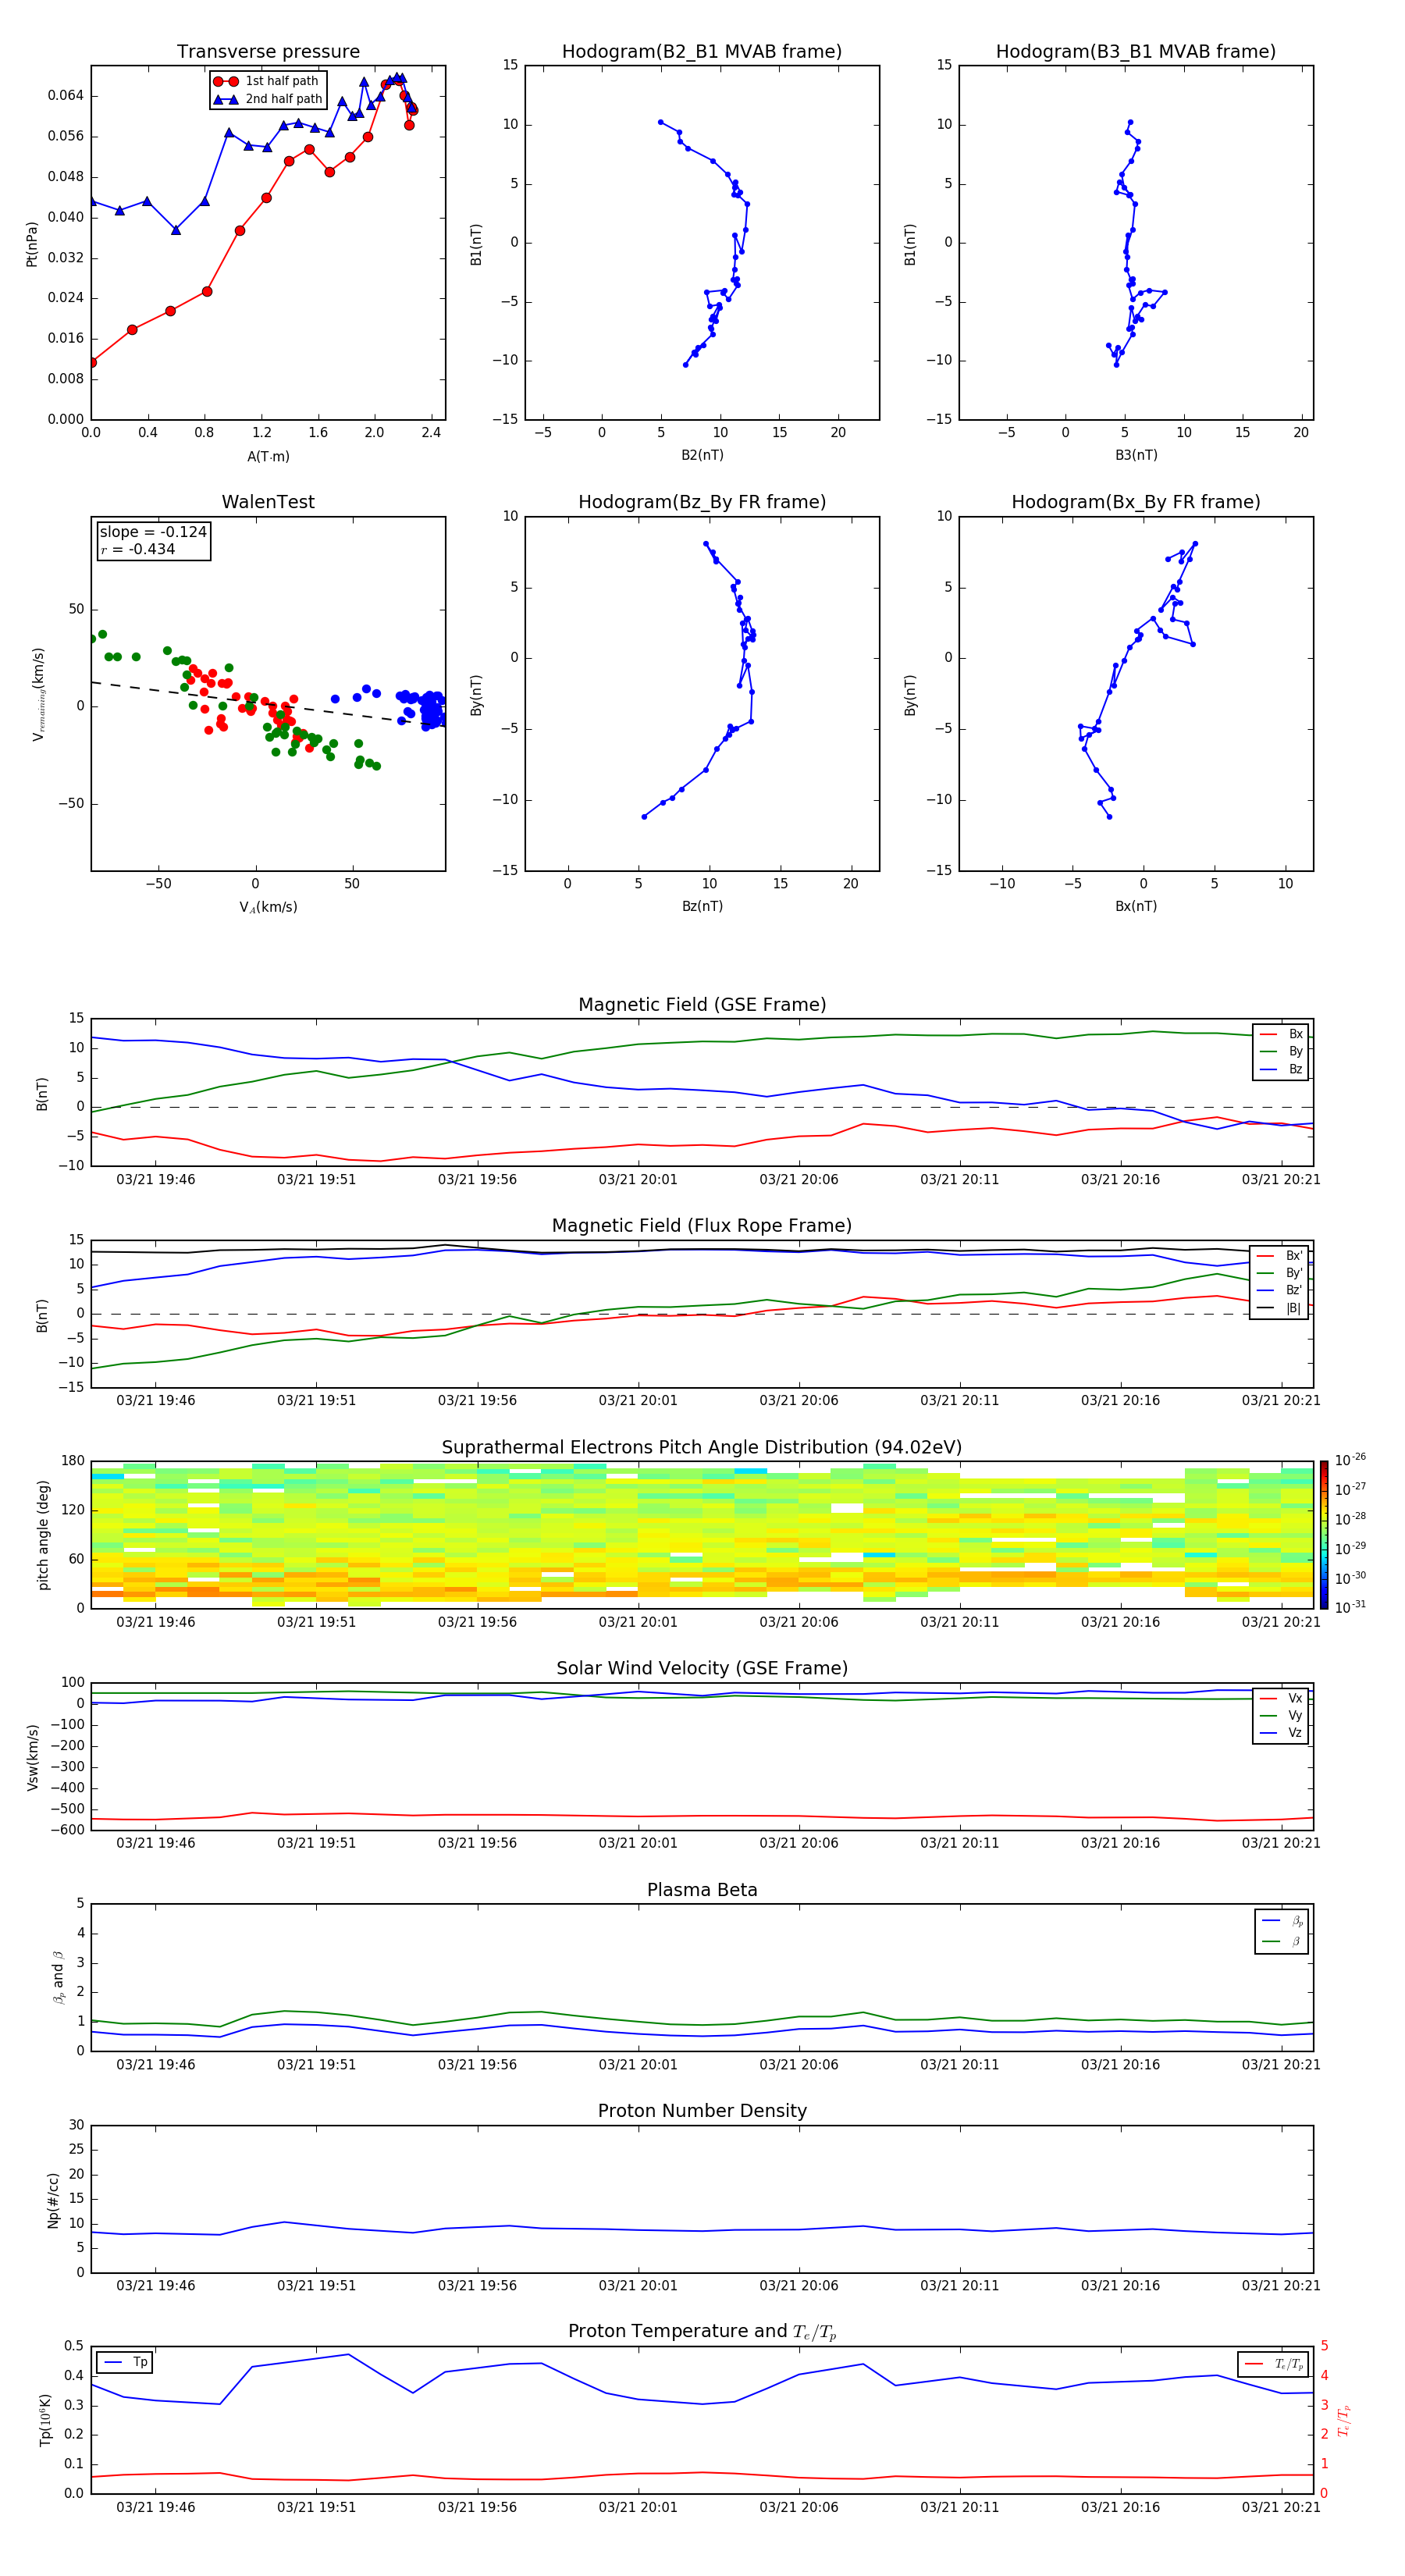Click the |B| legend entry in Flux Rope panel

point(1279,1308)
